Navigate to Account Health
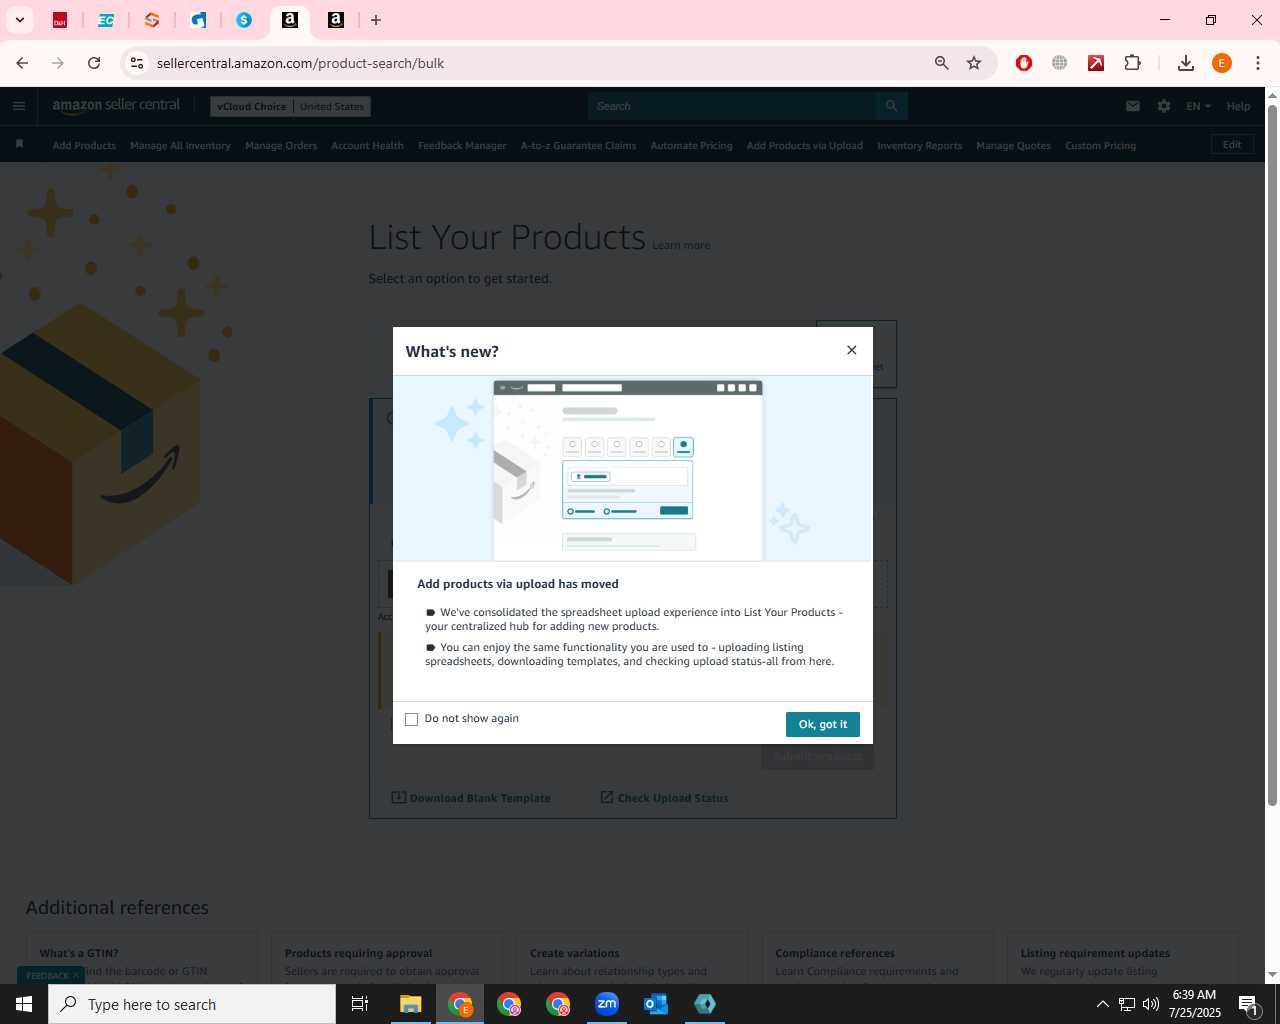 coord(367,146)
